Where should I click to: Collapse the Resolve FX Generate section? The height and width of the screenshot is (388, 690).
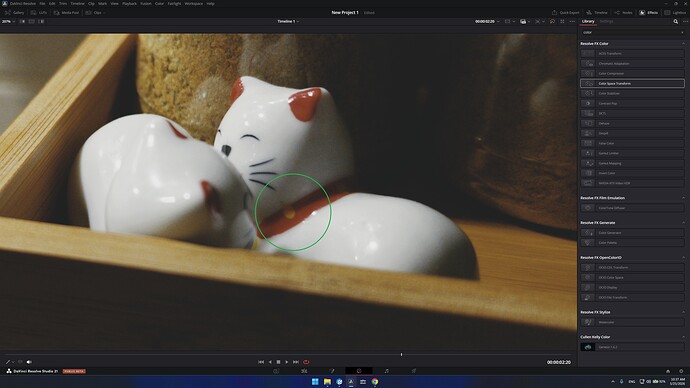[x=683, y=223]
